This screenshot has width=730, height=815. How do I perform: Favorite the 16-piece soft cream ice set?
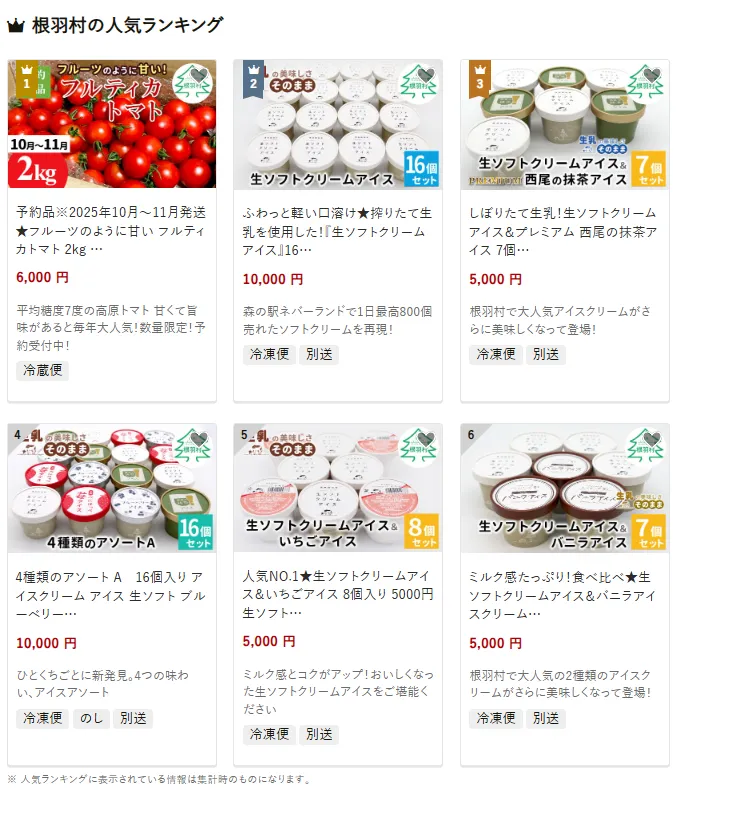click(427, 74)
